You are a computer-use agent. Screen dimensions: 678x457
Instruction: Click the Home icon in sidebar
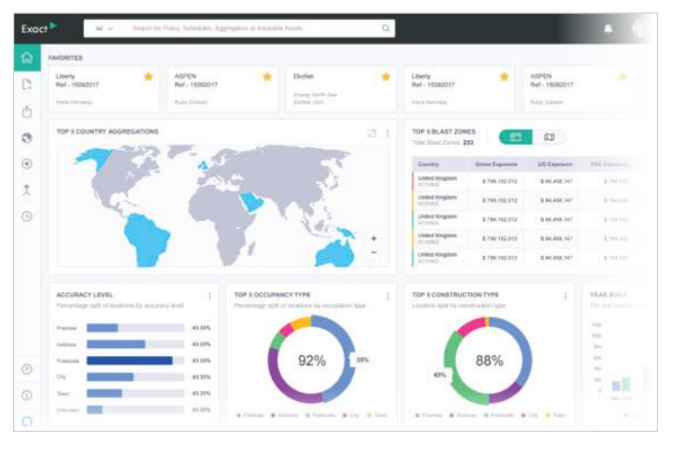[x=27, y=58]
